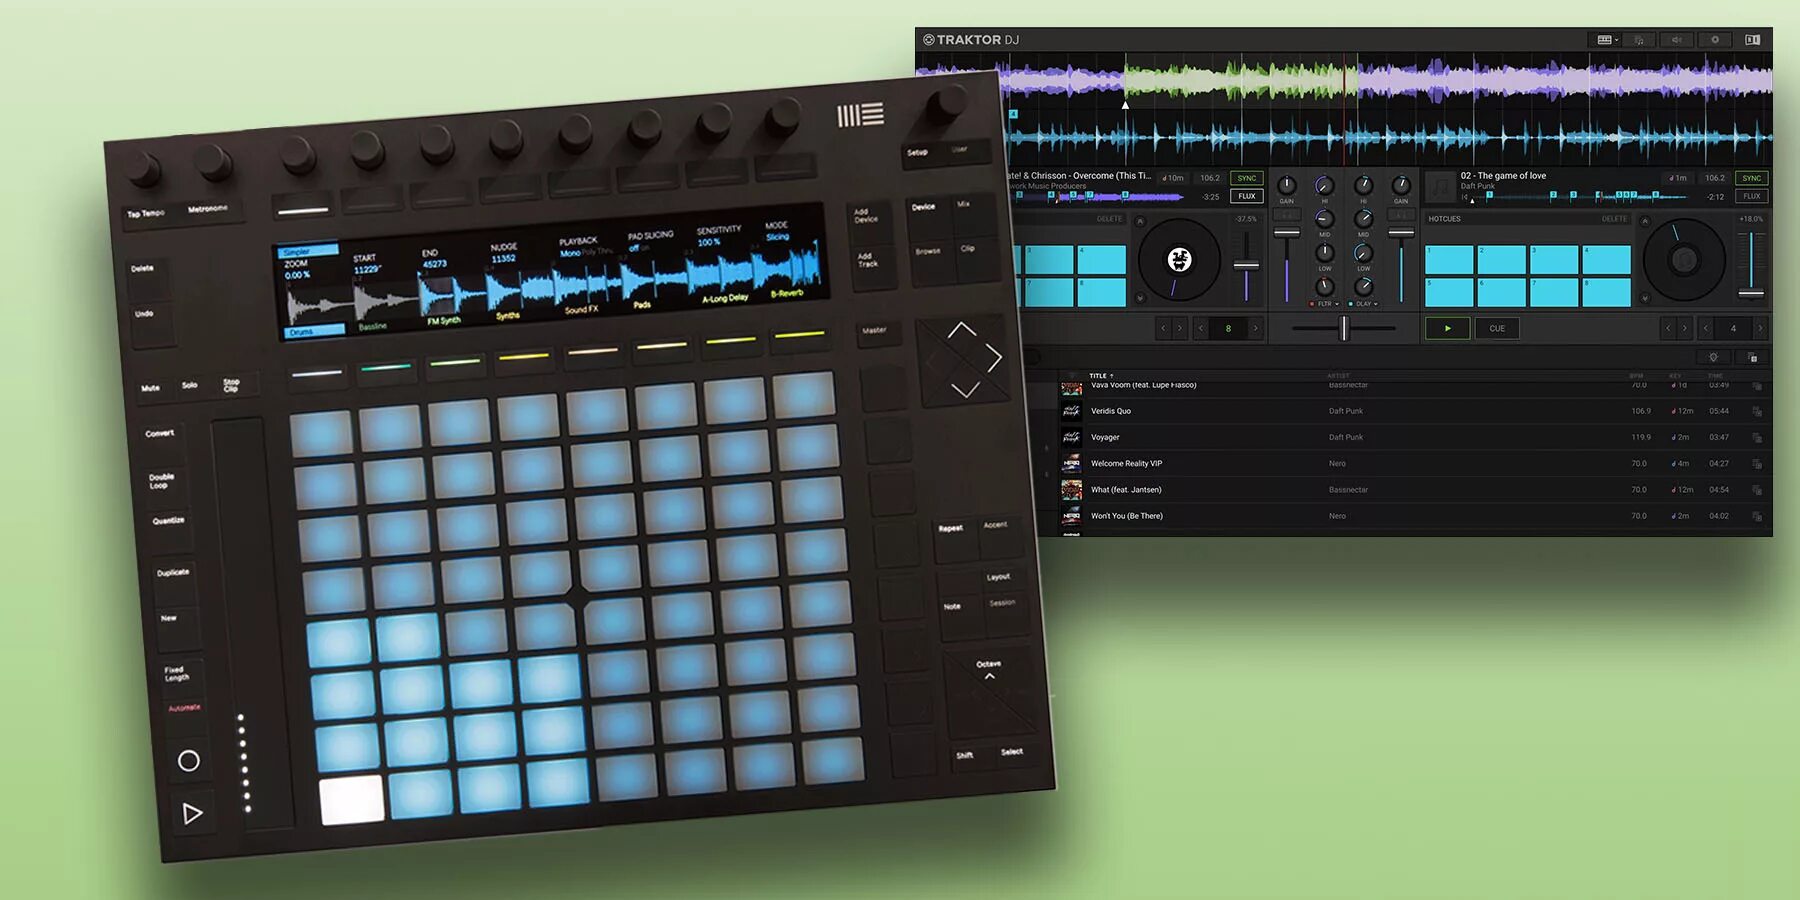
Task: Click the speaker audio icon in Traktor header
Action: [1677, 40]
